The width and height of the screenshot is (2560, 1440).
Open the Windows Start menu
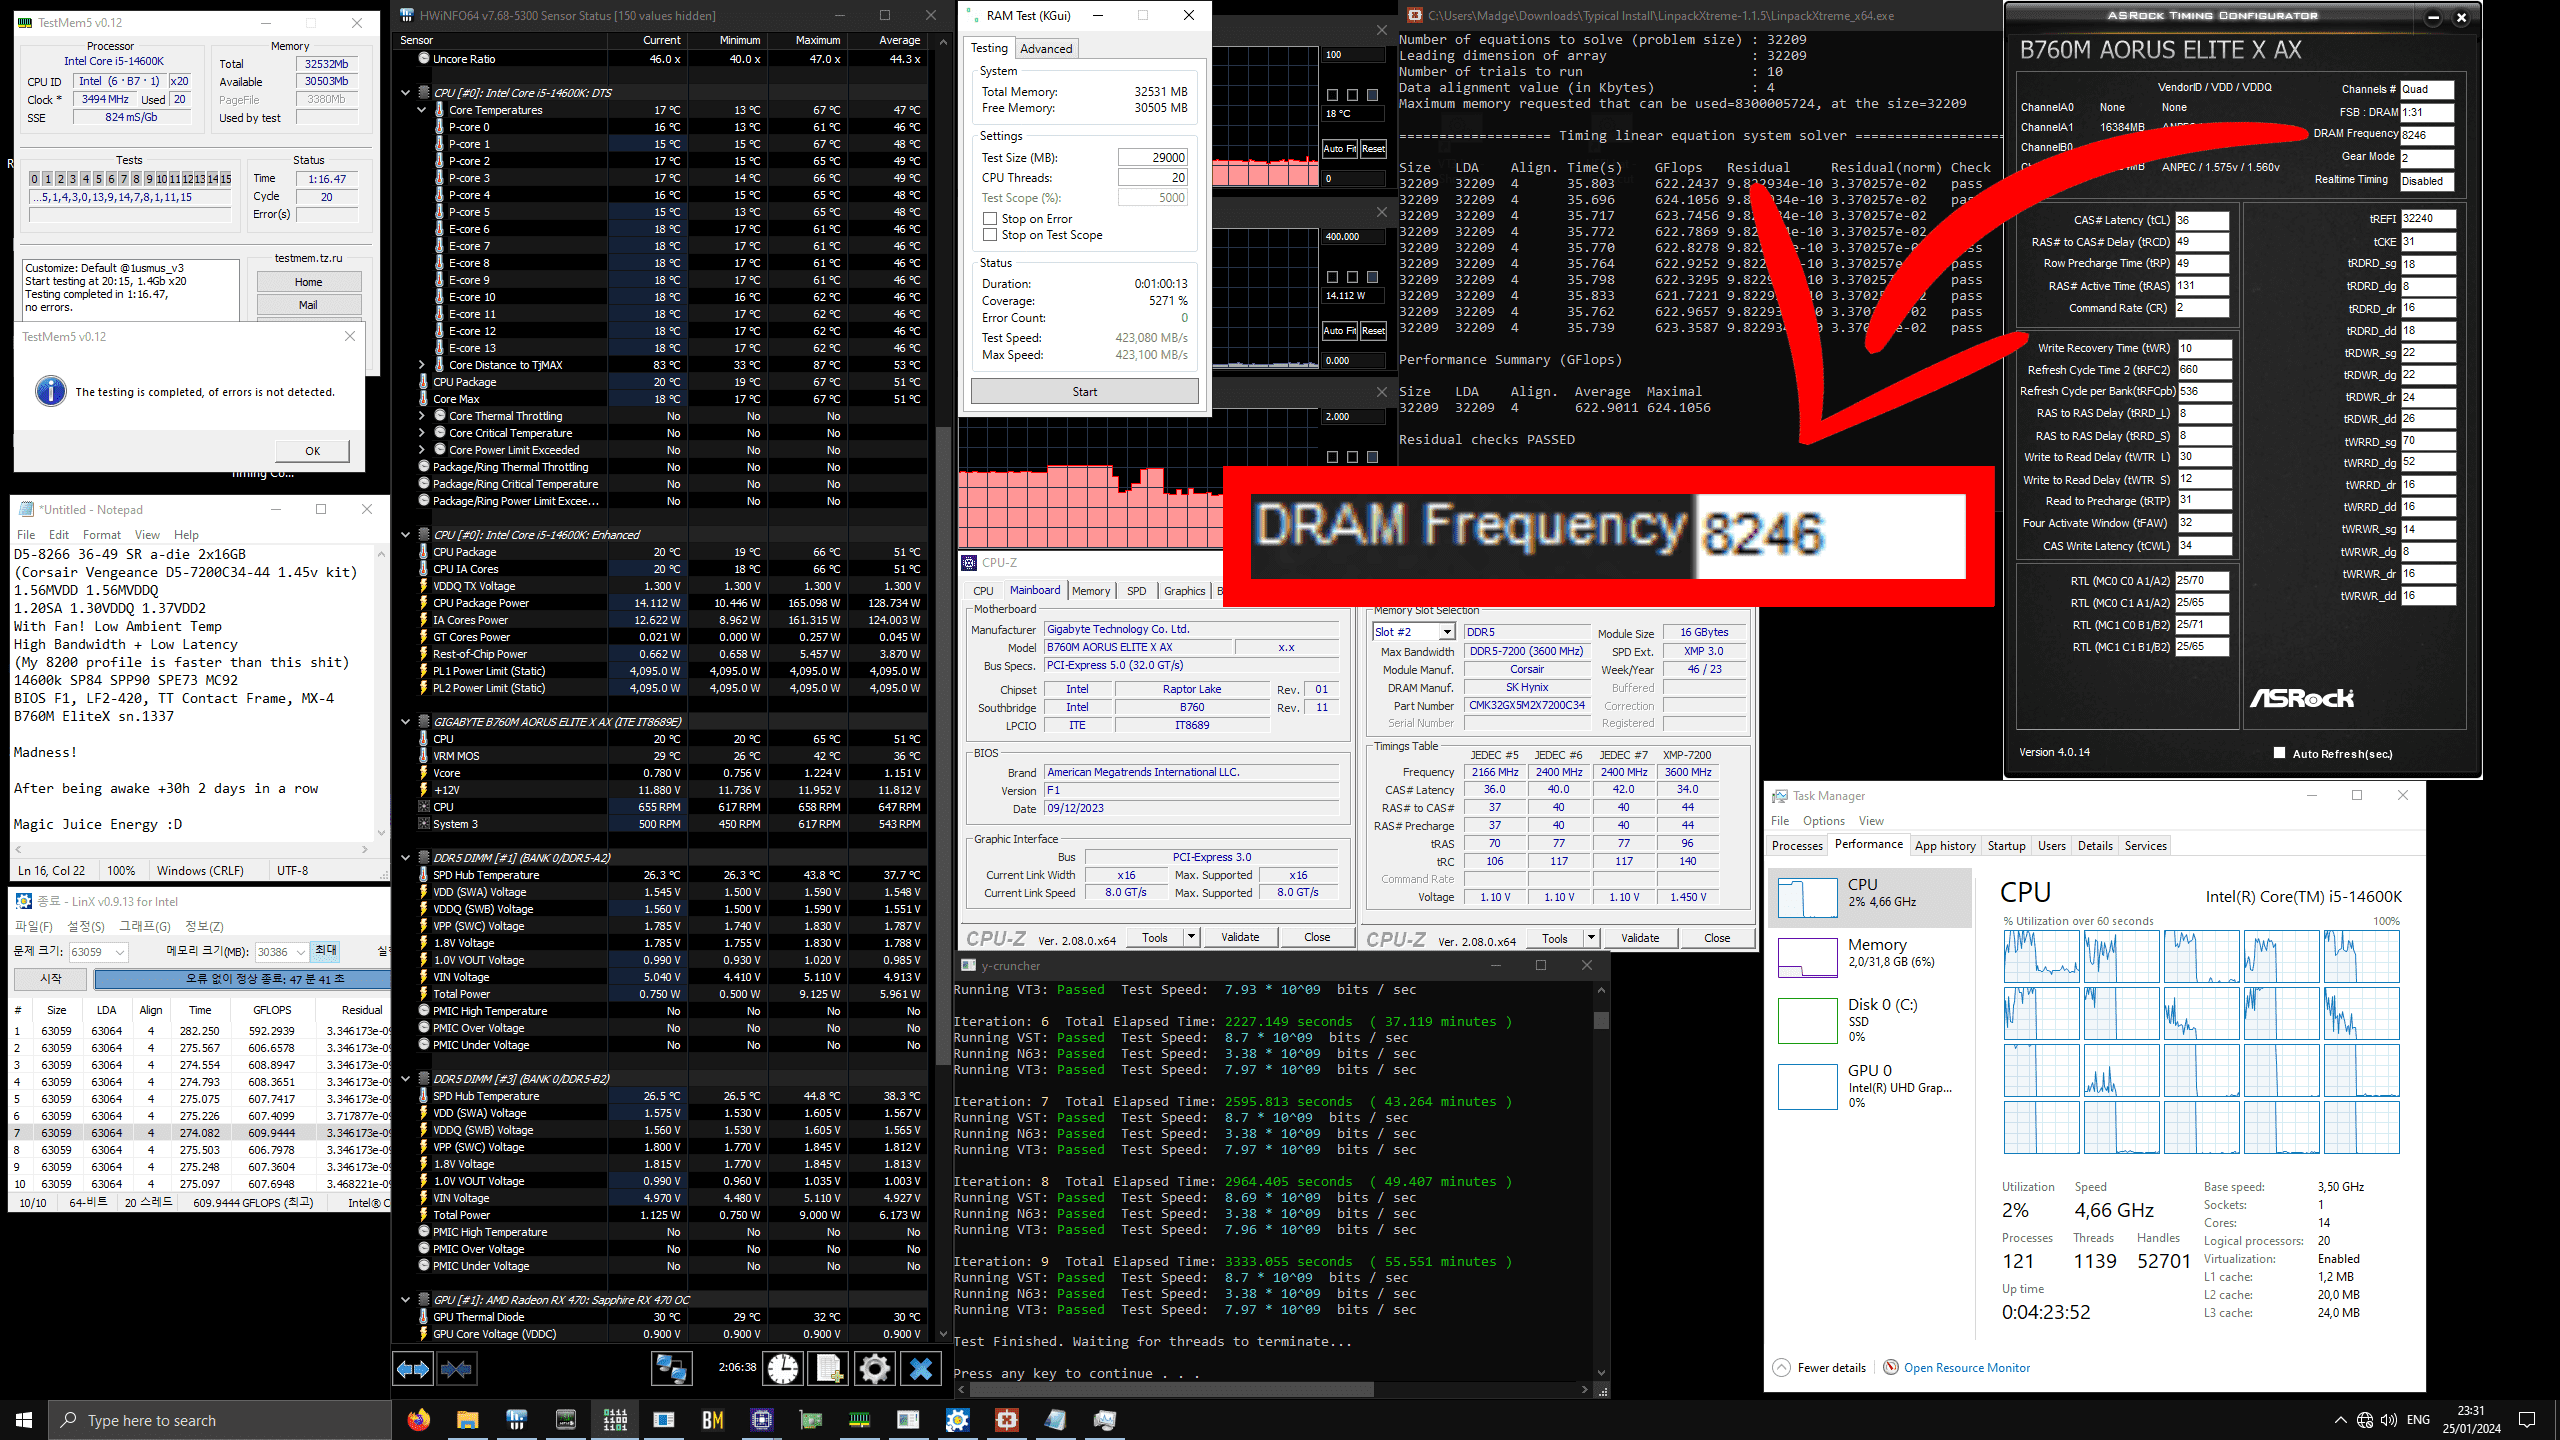click(24, 1420)
